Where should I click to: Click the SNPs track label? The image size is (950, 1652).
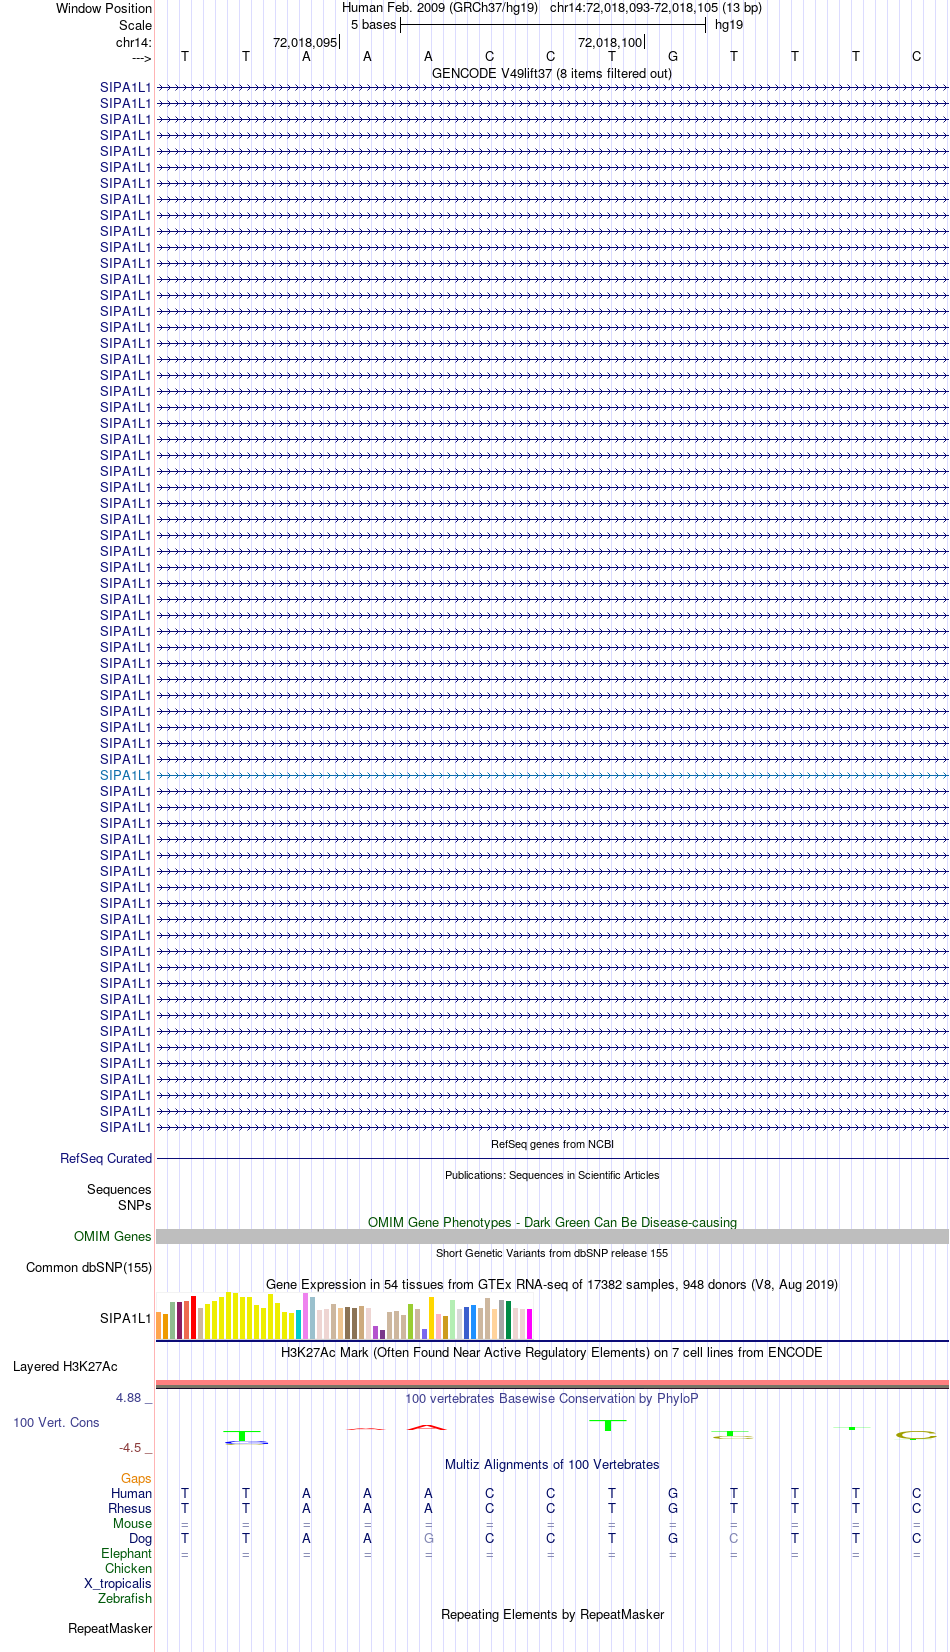pos(135,1205)
